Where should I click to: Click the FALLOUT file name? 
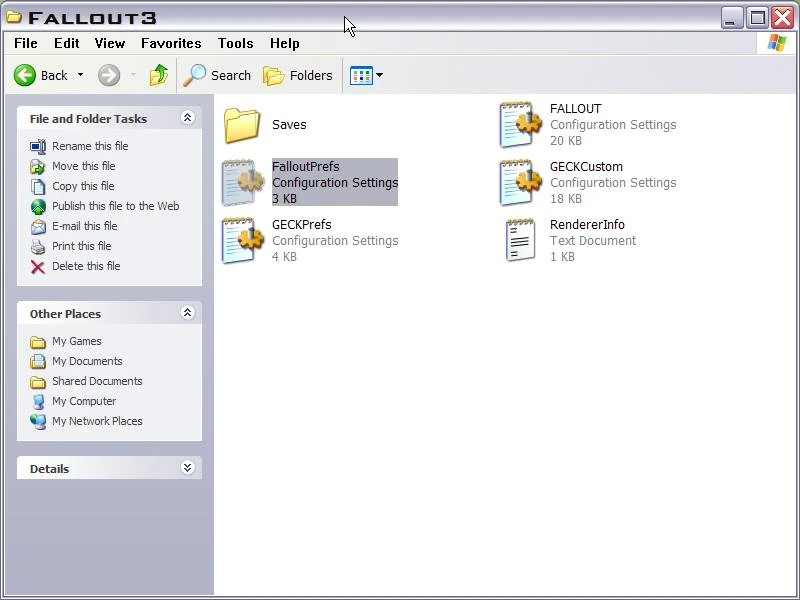576,109
